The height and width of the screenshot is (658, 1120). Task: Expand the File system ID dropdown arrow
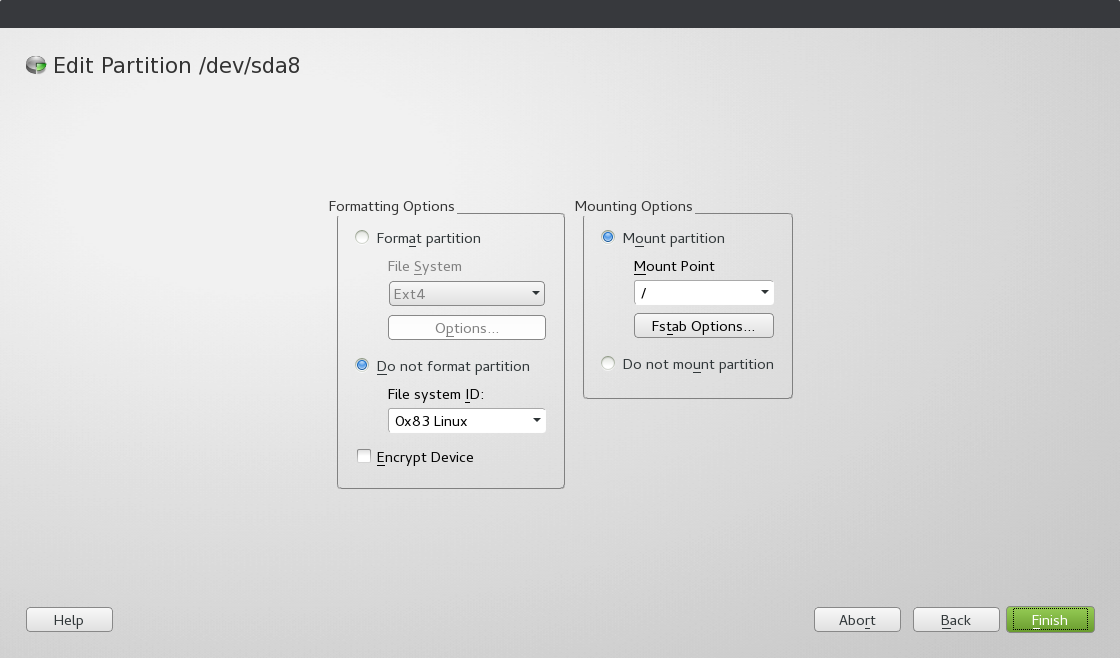(537, 421)
